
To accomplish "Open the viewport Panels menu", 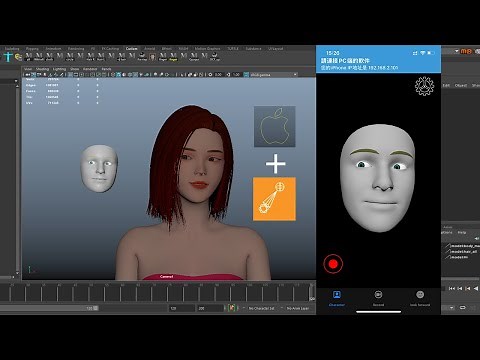I will pos(106,69).
